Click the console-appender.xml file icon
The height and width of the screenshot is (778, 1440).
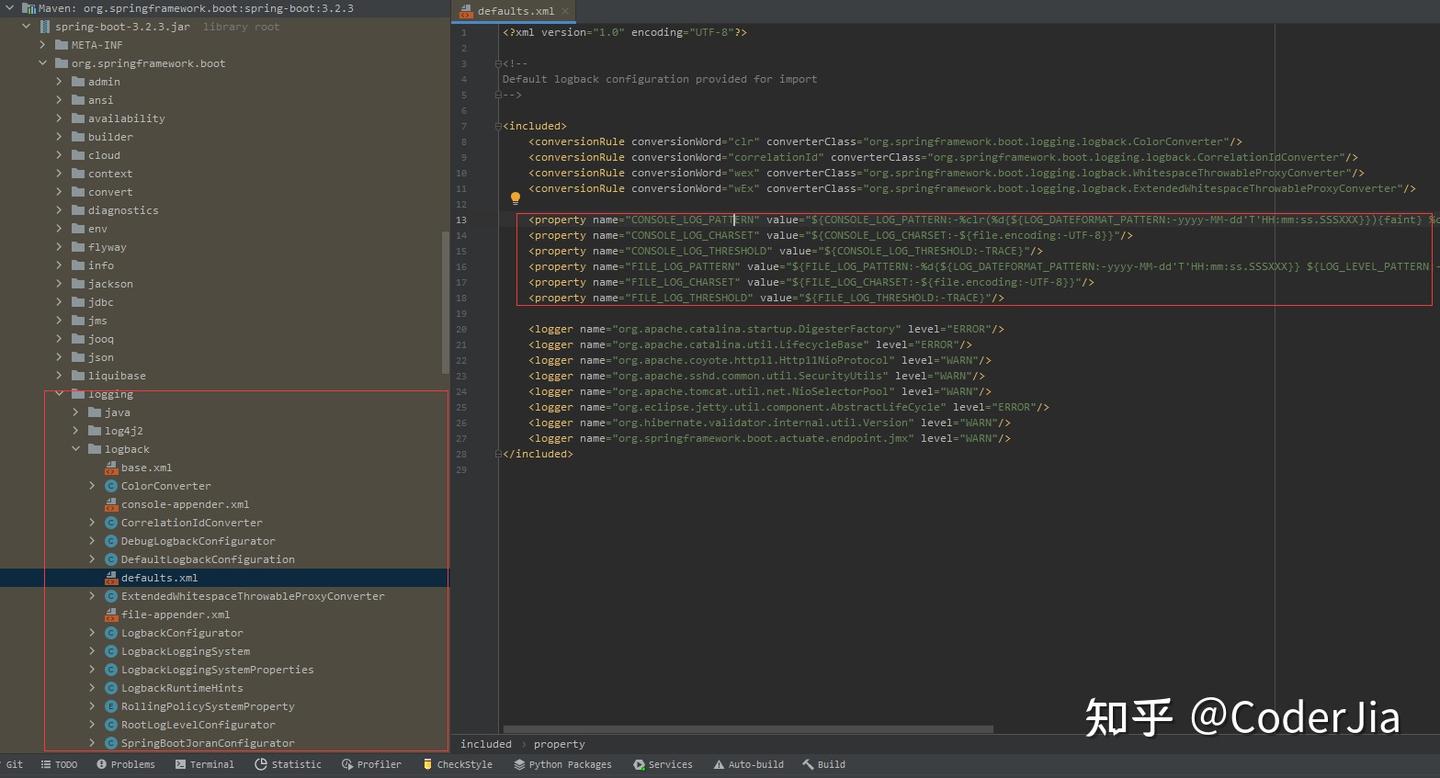click(111, 505)
